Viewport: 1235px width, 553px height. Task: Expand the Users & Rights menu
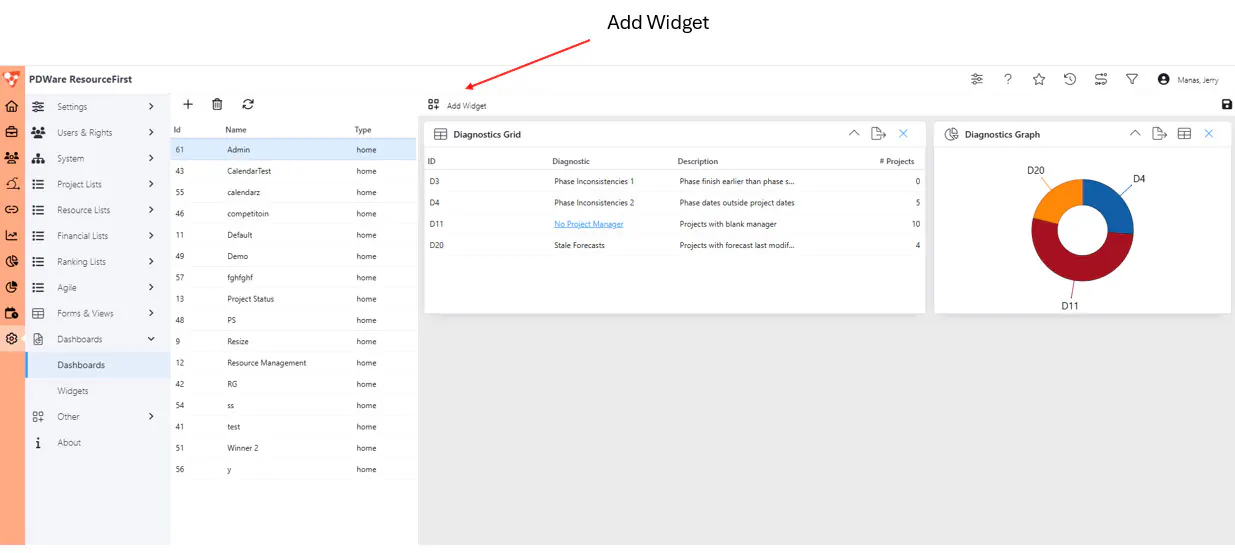151,132
